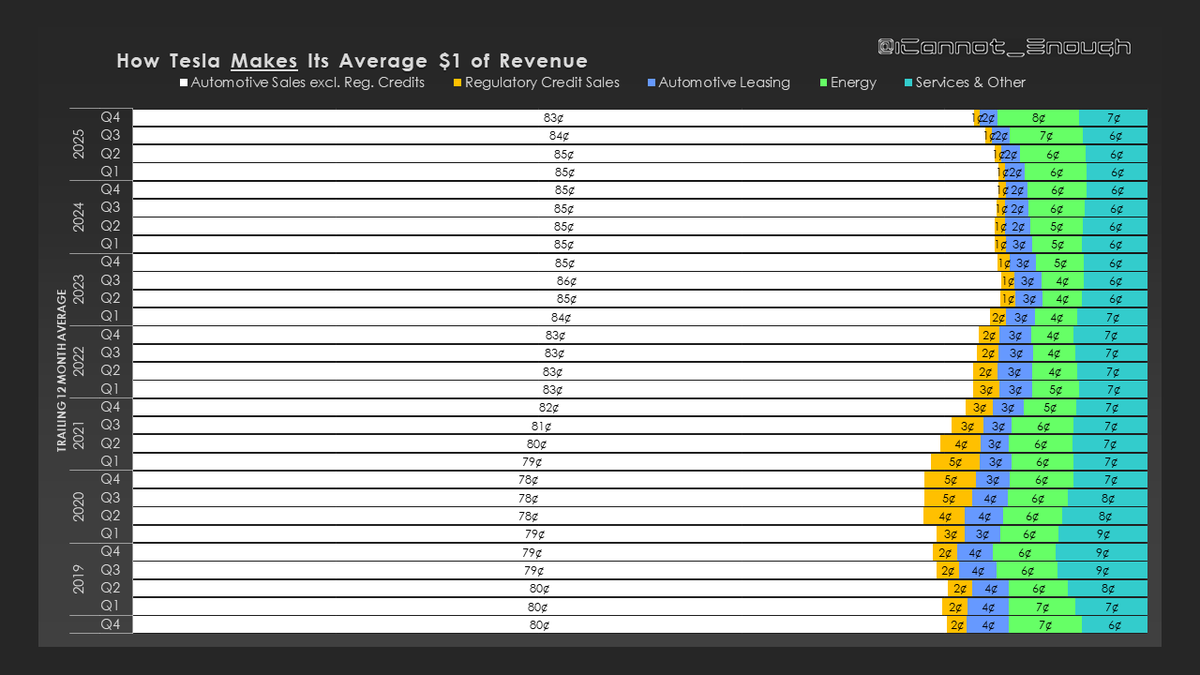Click the 3¢ Regulatory Credit segment in 2022 Q1
1200x675 pixels.
[x=985, y=390]
